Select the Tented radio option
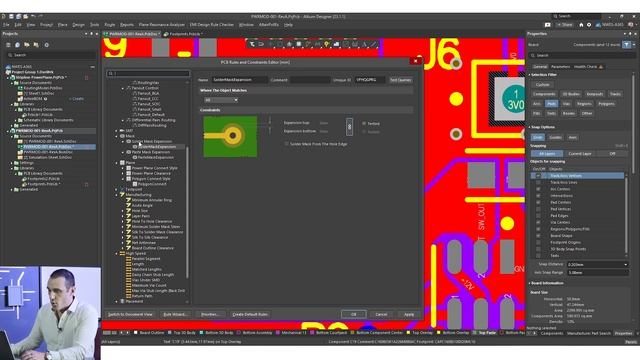 [x=364, y=123]
